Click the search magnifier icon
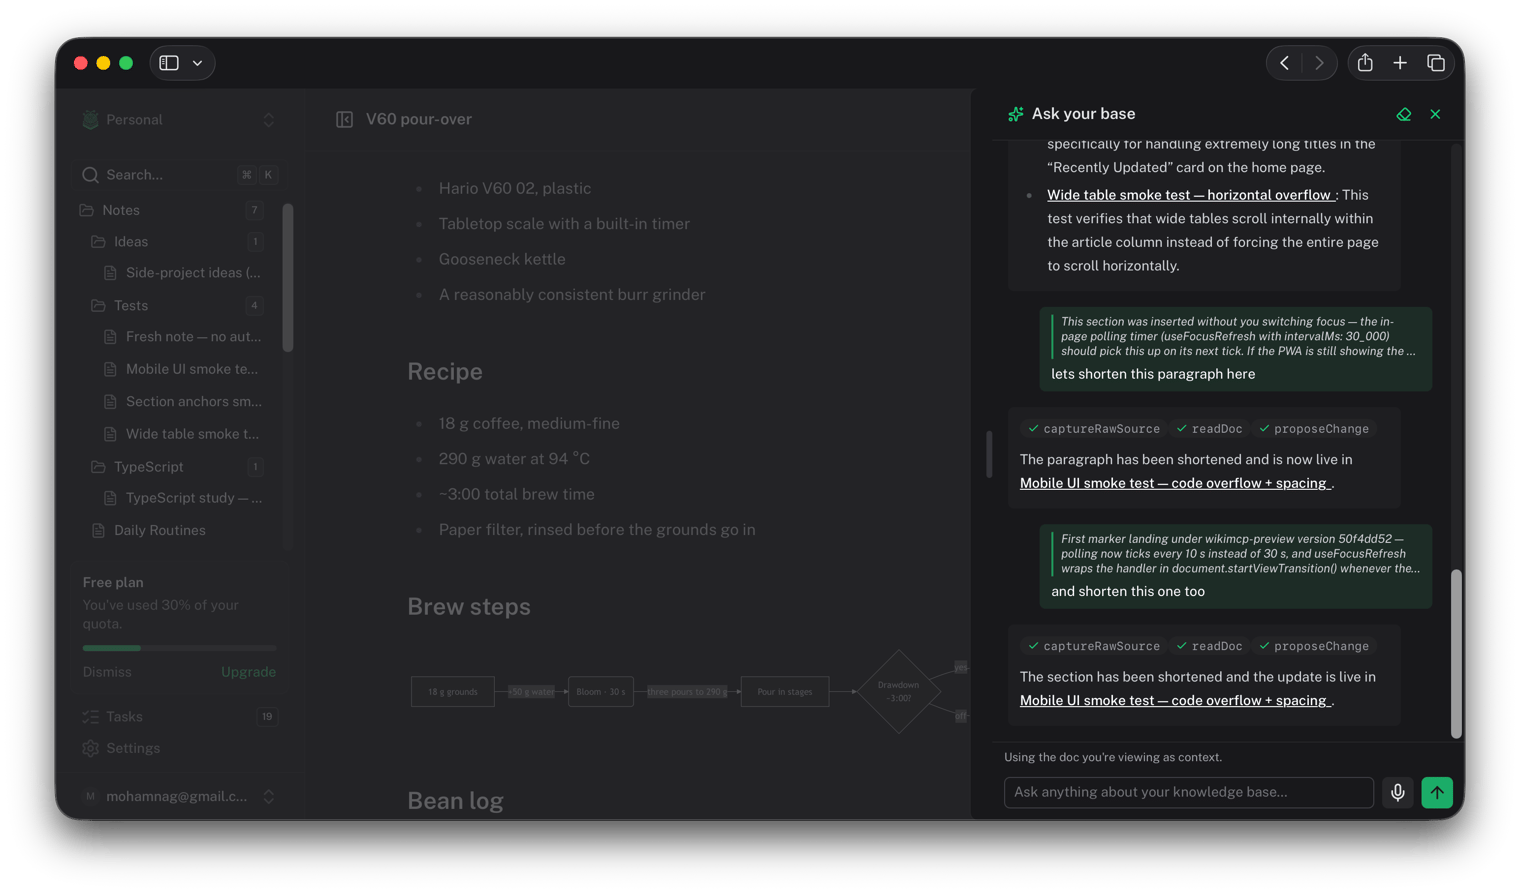 [x=91, y=175]
